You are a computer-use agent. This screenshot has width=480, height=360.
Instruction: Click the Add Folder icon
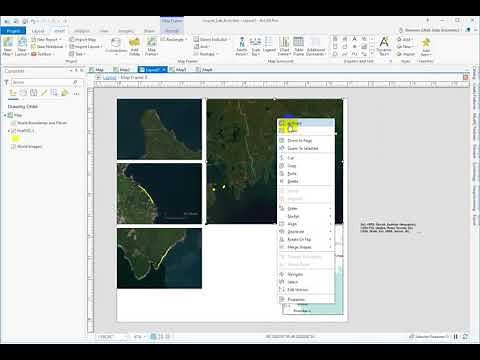click(134, 46)
